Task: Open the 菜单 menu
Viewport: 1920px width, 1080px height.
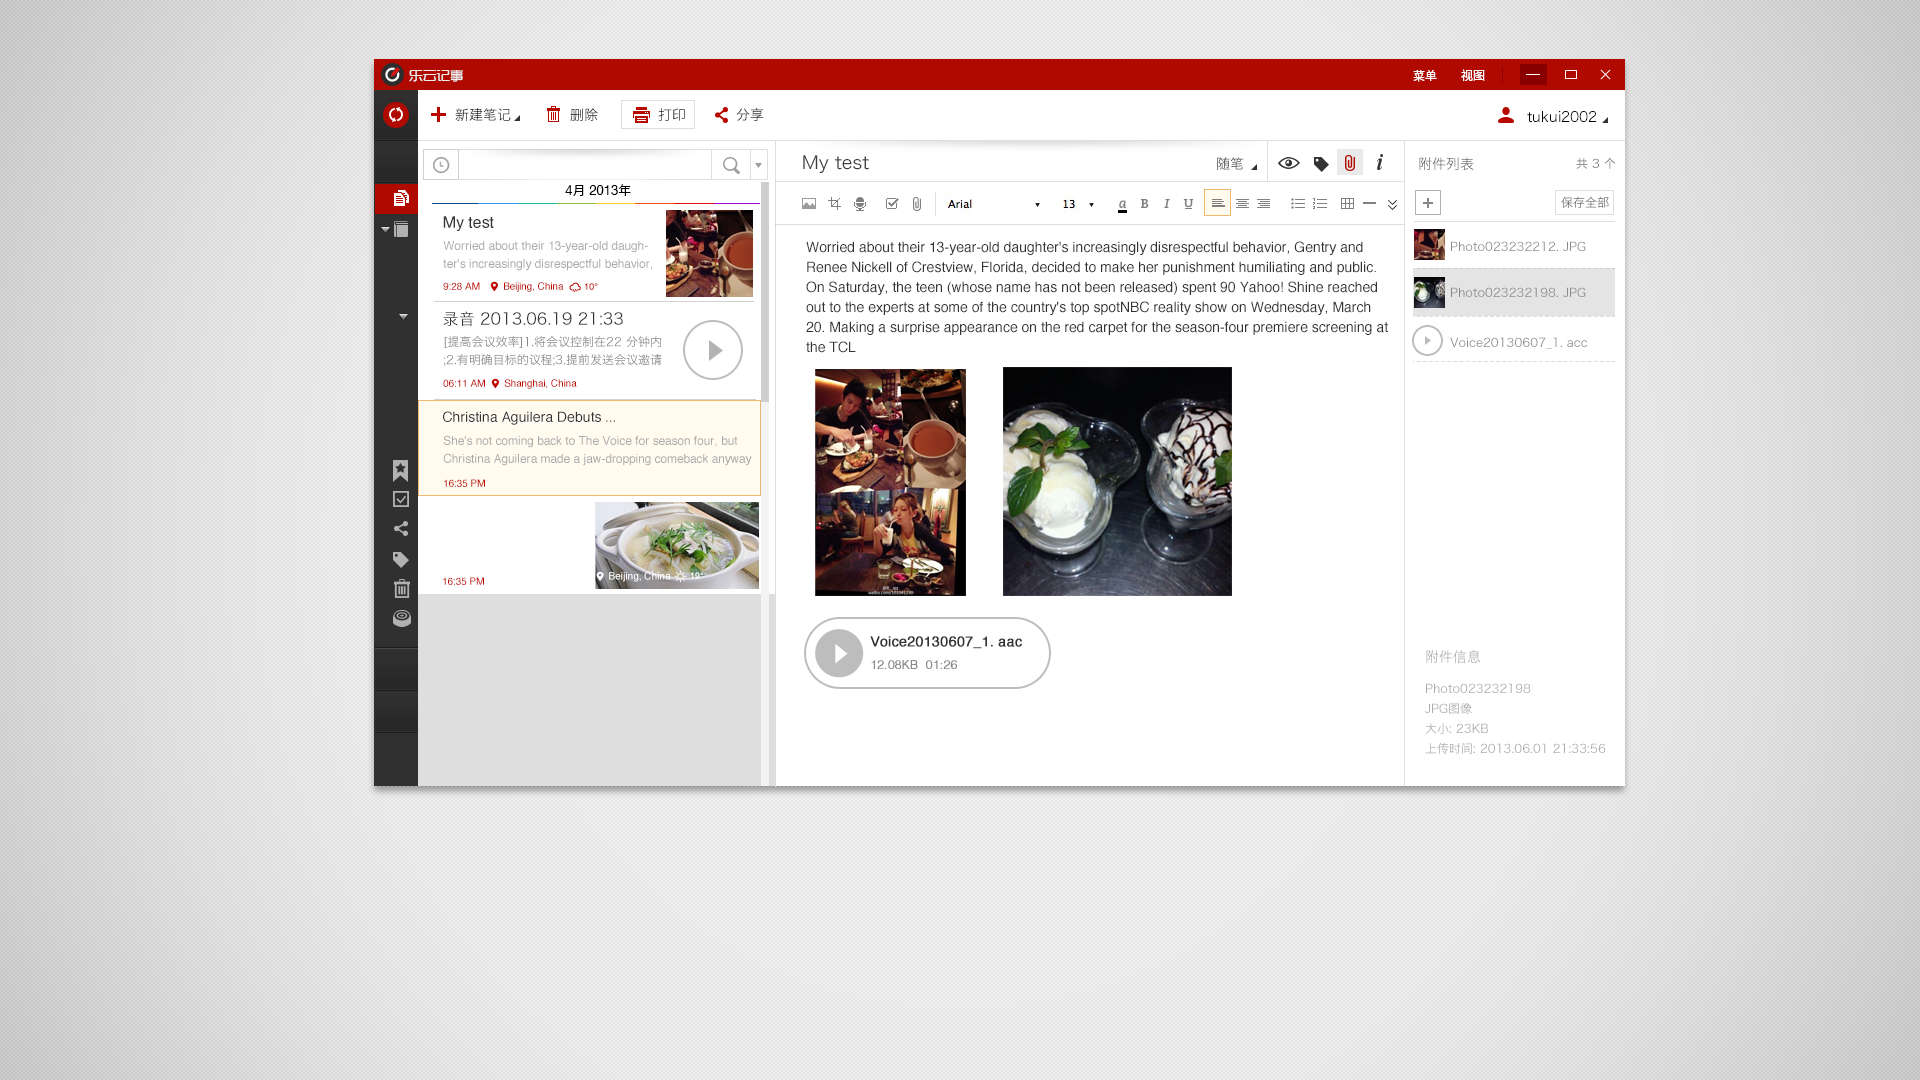Action: (1424, 75)
